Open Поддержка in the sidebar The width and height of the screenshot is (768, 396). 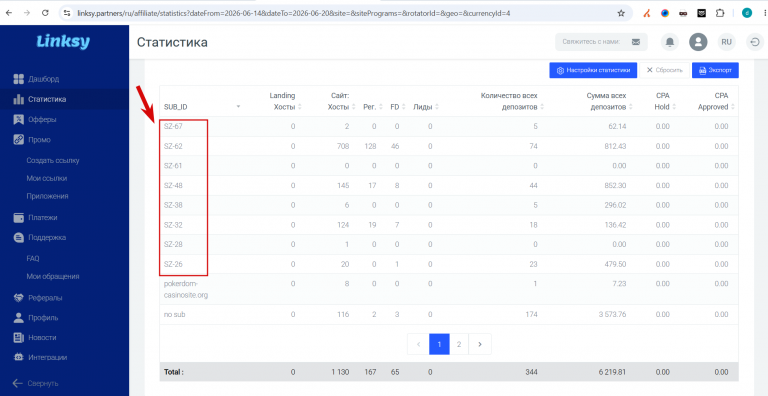coord(47,238)
